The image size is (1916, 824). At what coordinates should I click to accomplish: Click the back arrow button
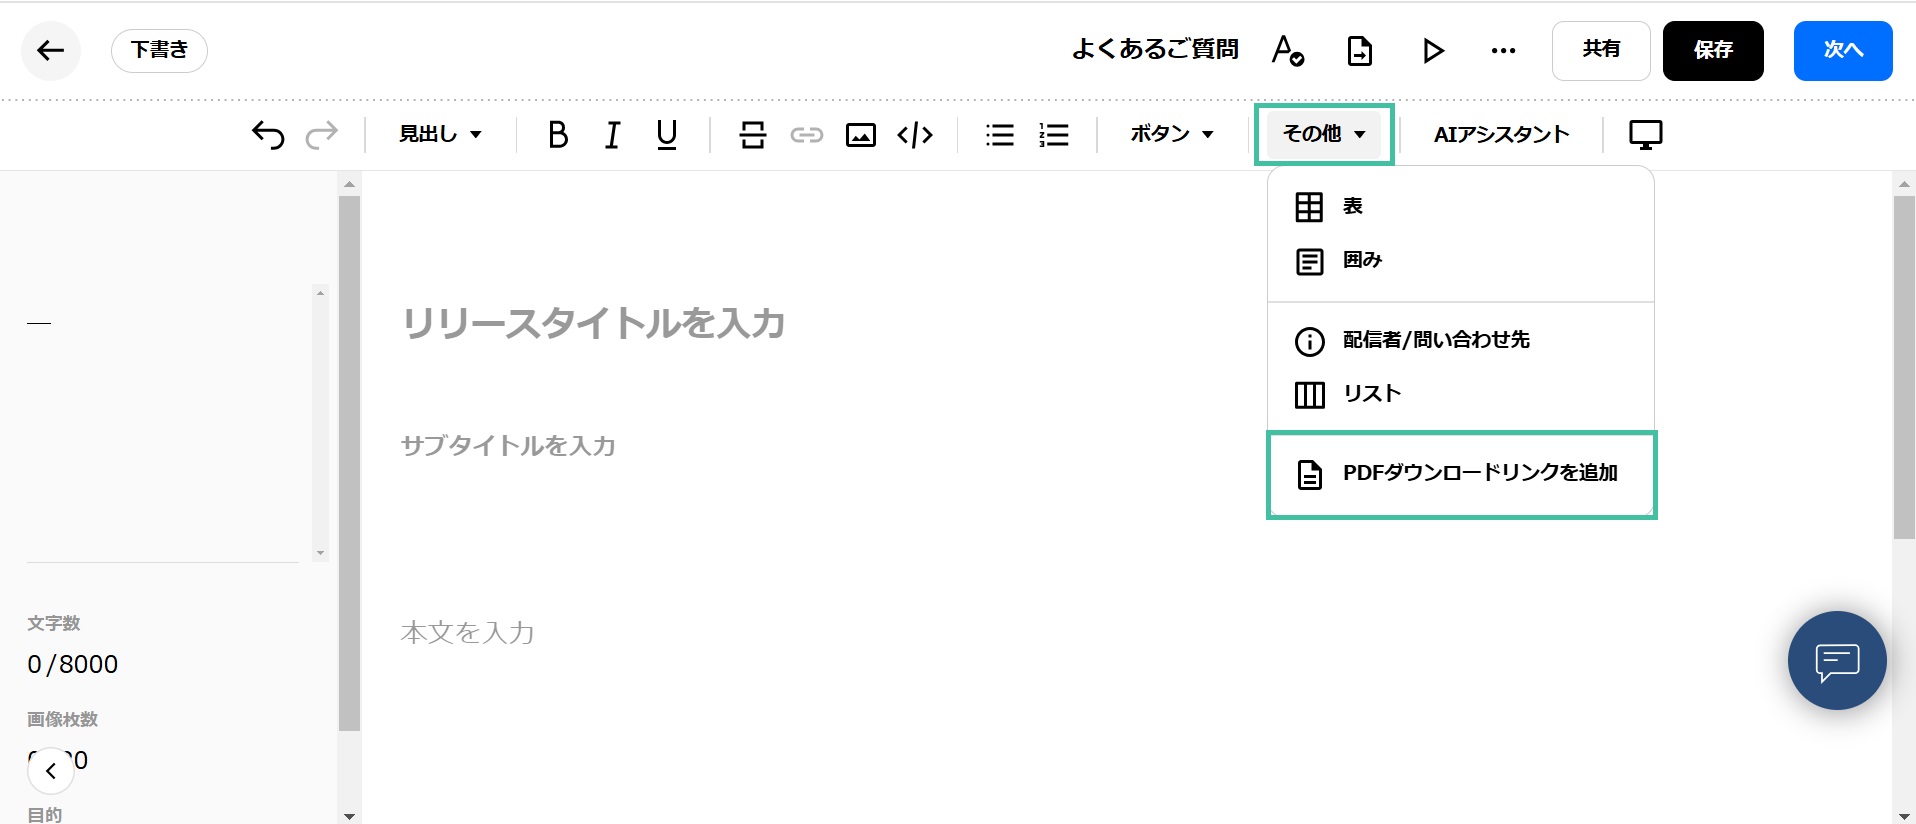click(51, 51)
